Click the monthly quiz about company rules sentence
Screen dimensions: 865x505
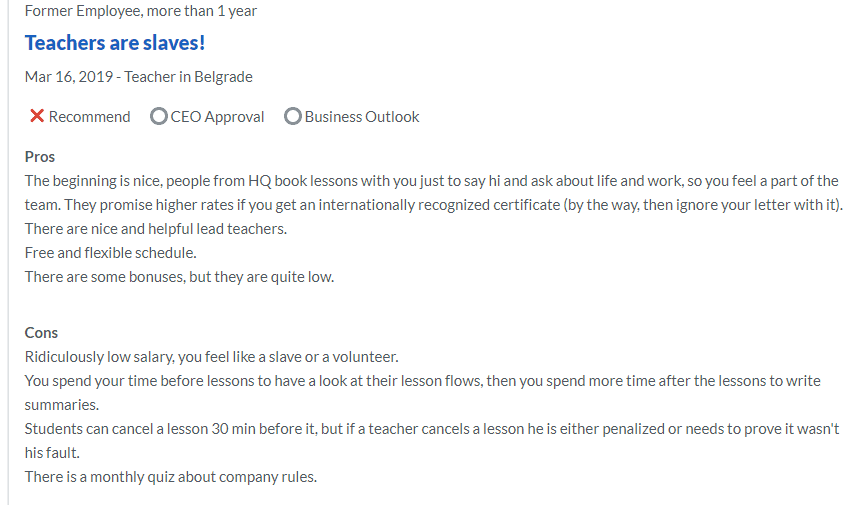[170, 476]
